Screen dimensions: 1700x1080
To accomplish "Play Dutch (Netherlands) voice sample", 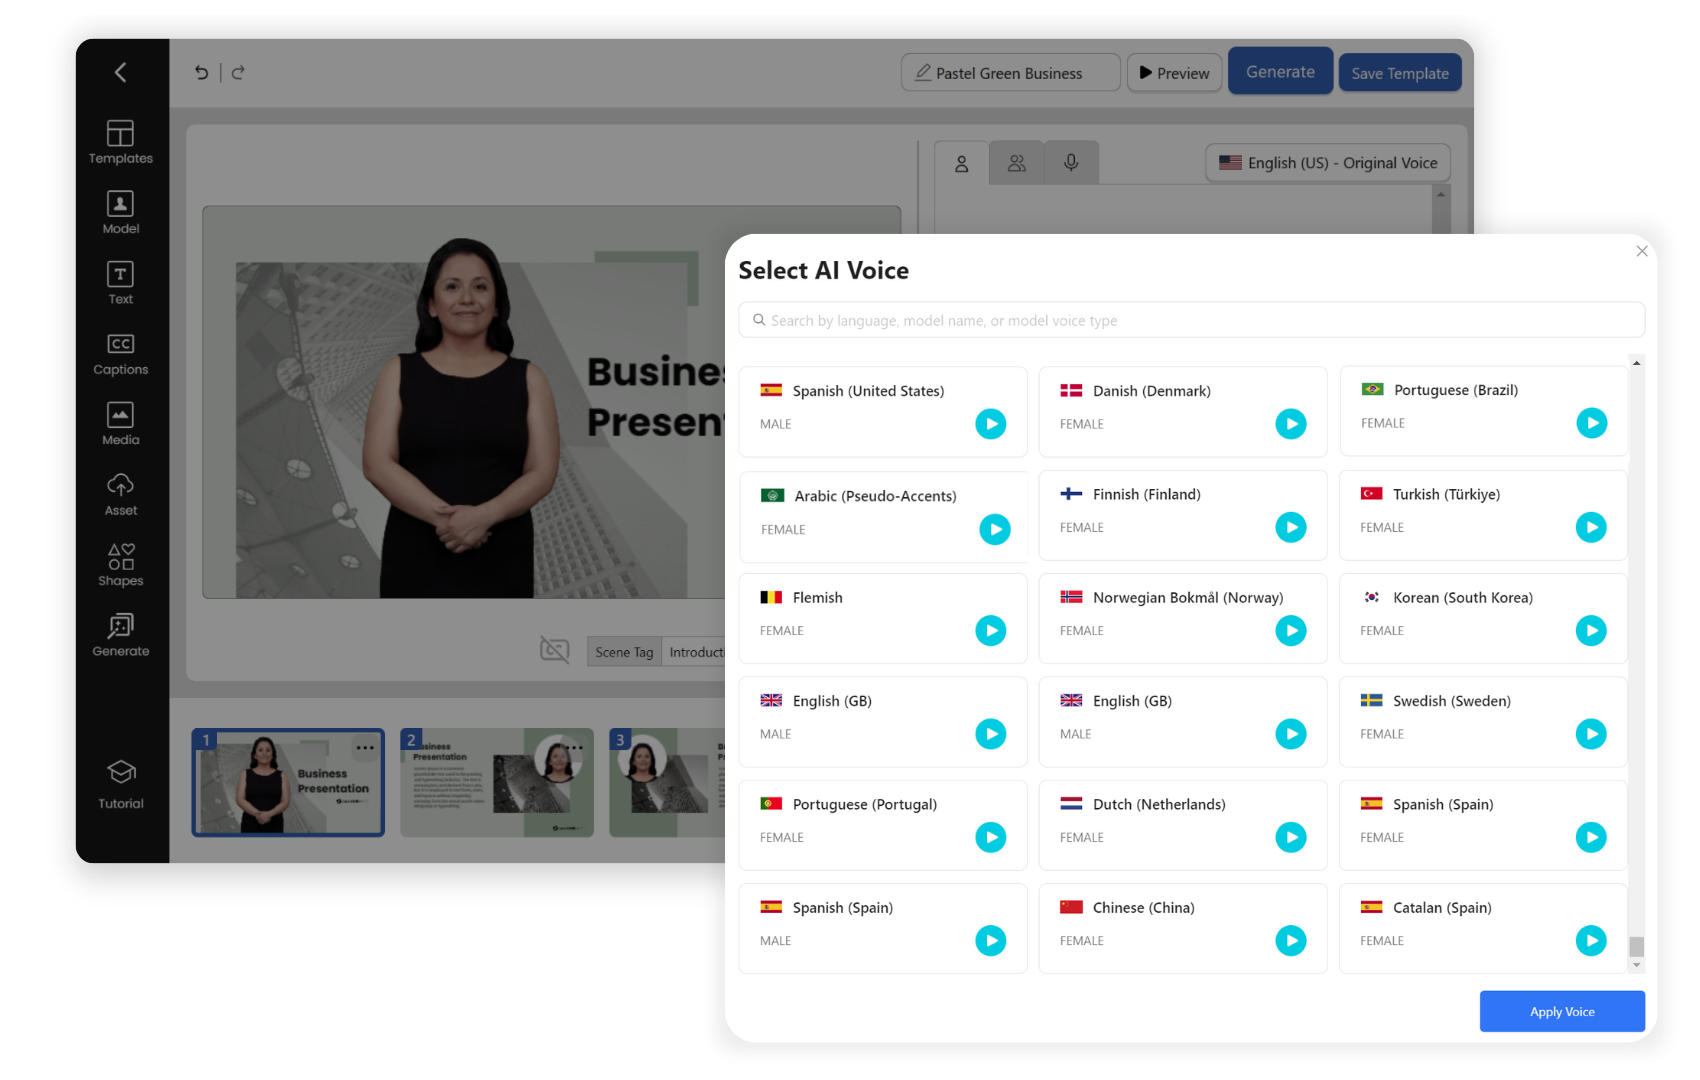I will click(1291, 837).
